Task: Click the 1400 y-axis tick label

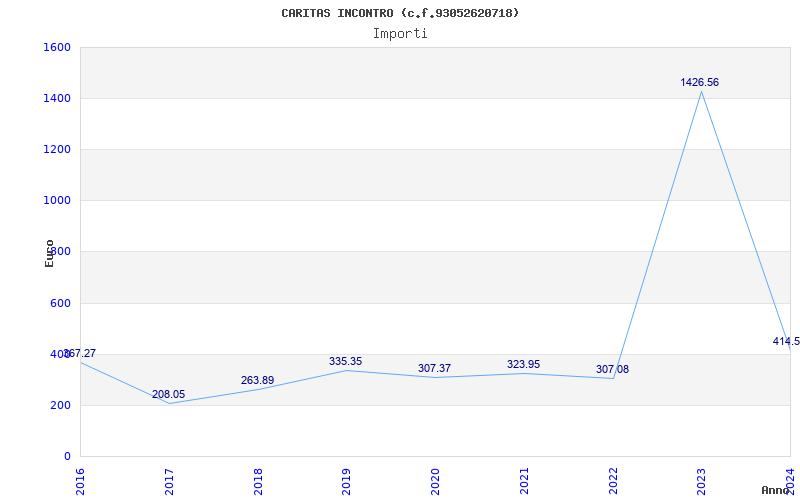Action: (57, 98)
